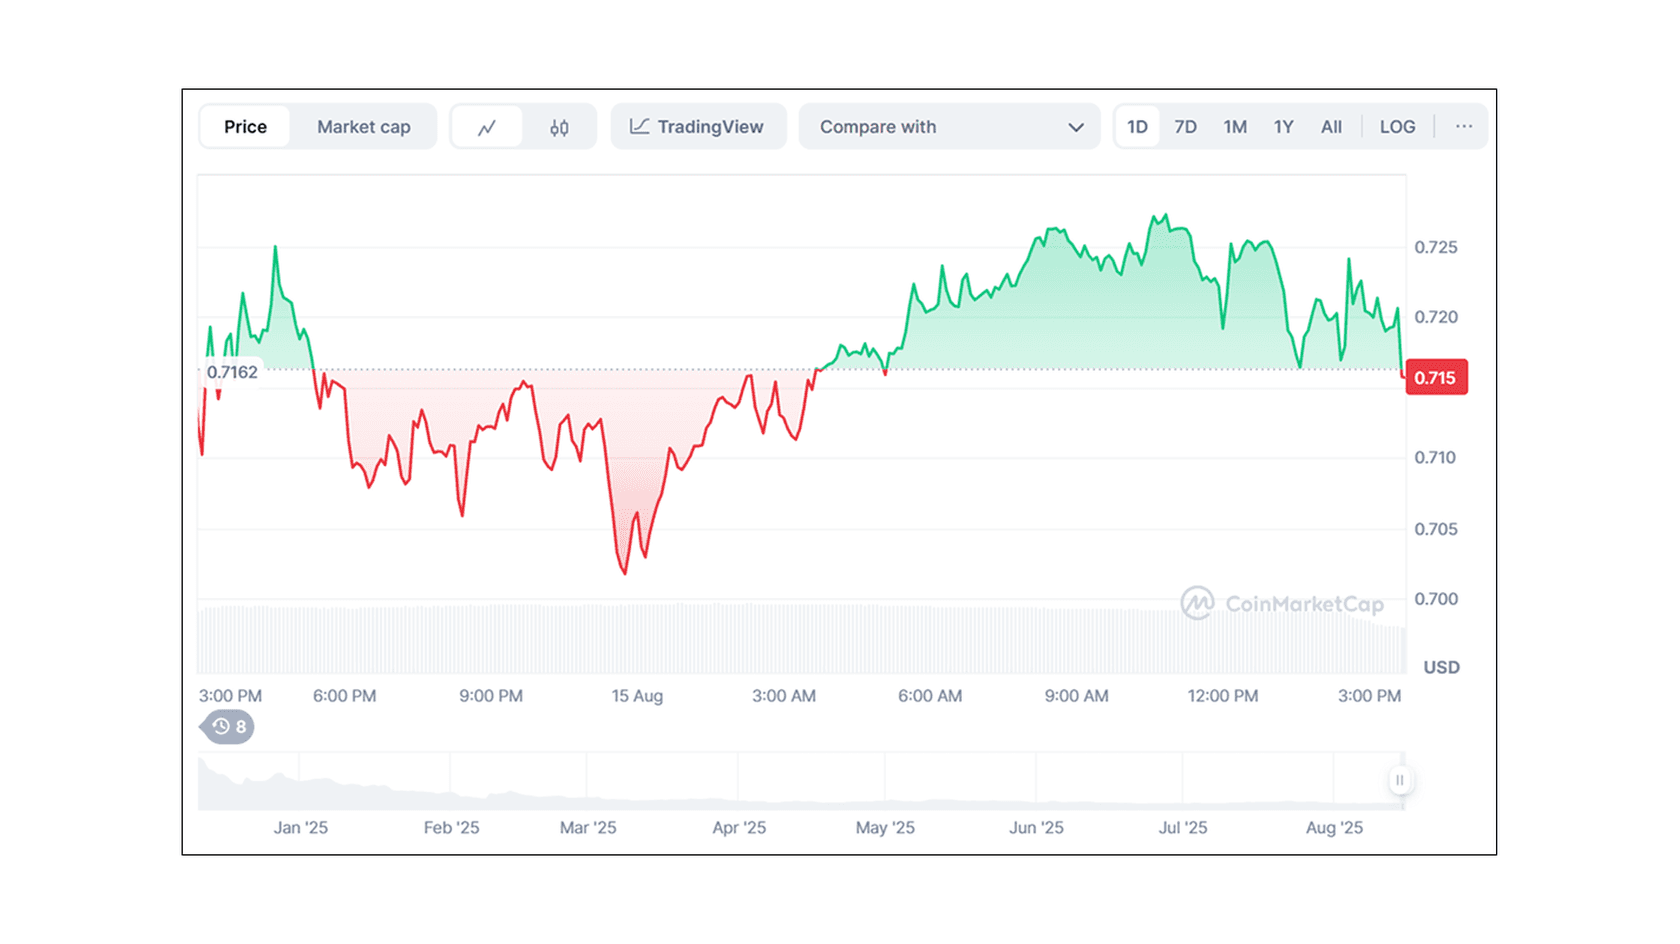Click the 0.7162 opening price label
This screenshot has width=1680, height=944.
232,372
